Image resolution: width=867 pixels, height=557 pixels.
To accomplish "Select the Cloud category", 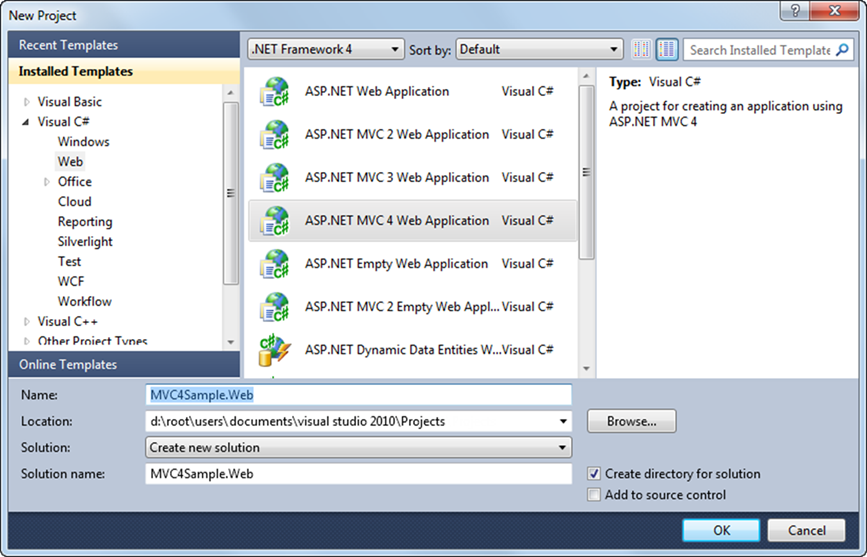I will (x=75, y=201).
